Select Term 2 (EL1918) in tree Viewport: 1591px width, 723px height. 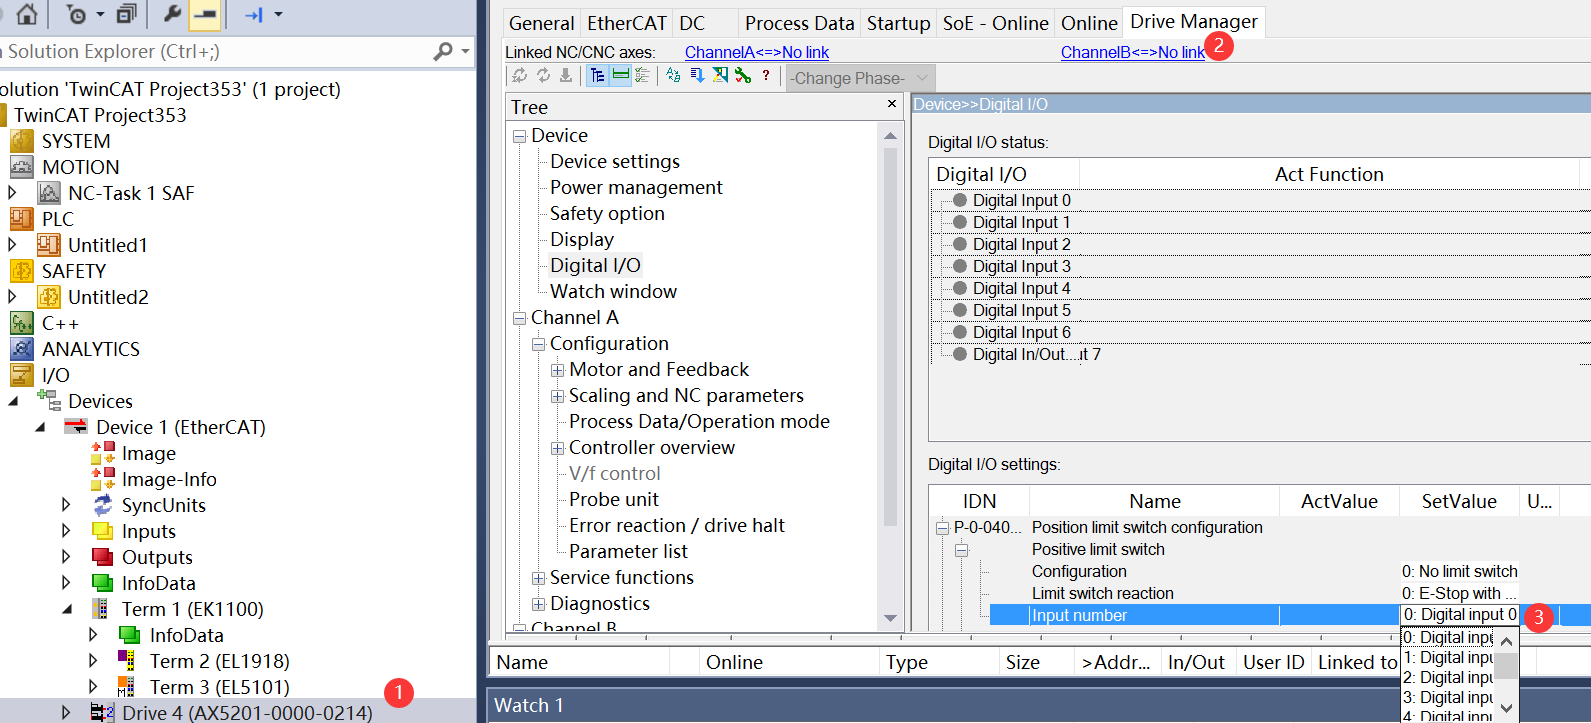[x=219, y=661]
